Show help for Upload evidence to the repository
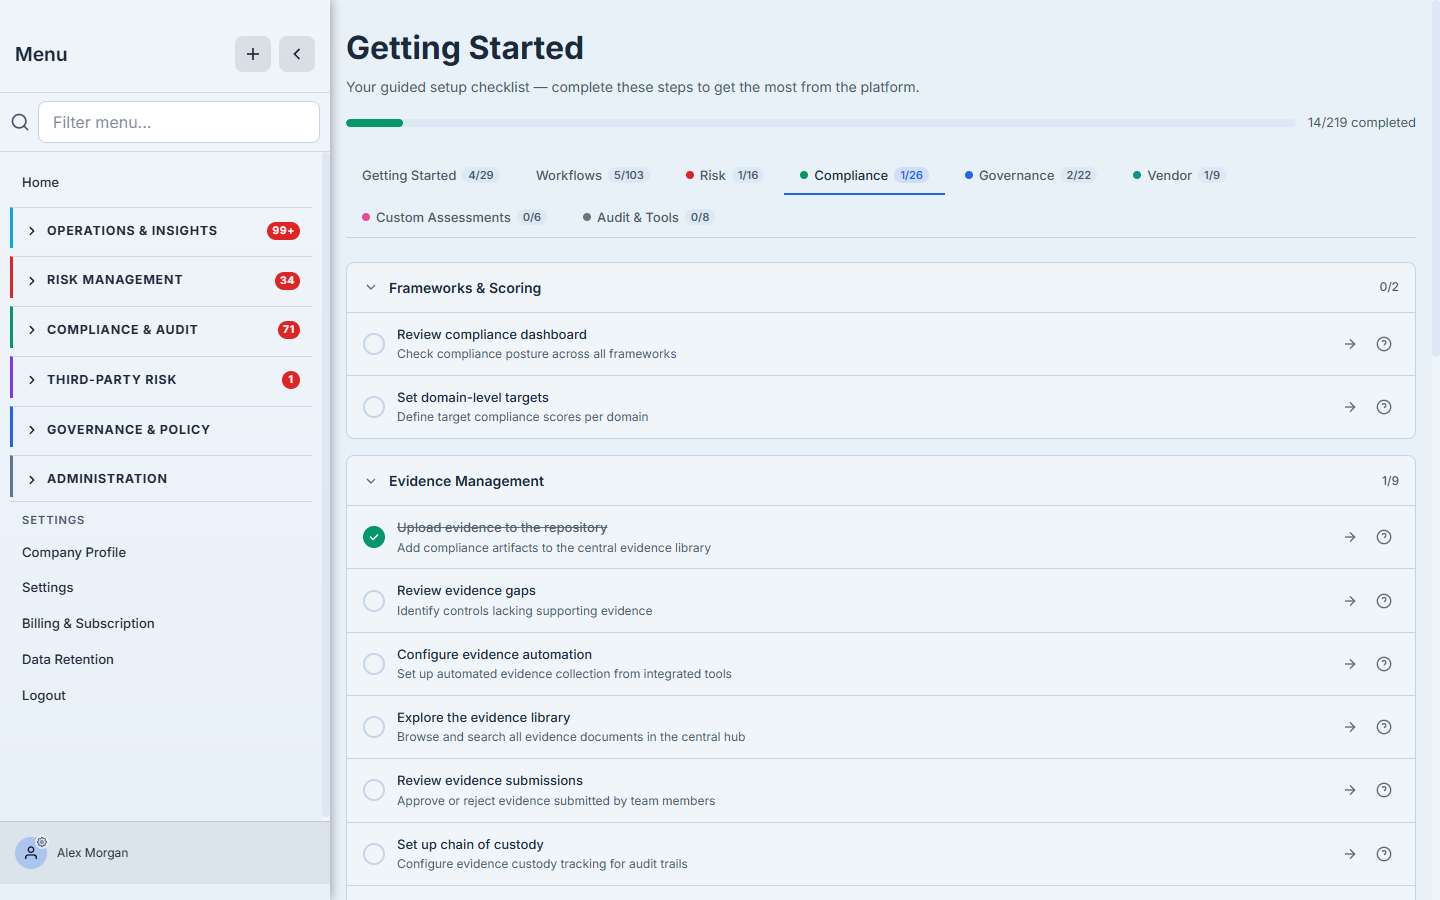Viewport: 1440px width, 900px height. tap(1384, 537)
